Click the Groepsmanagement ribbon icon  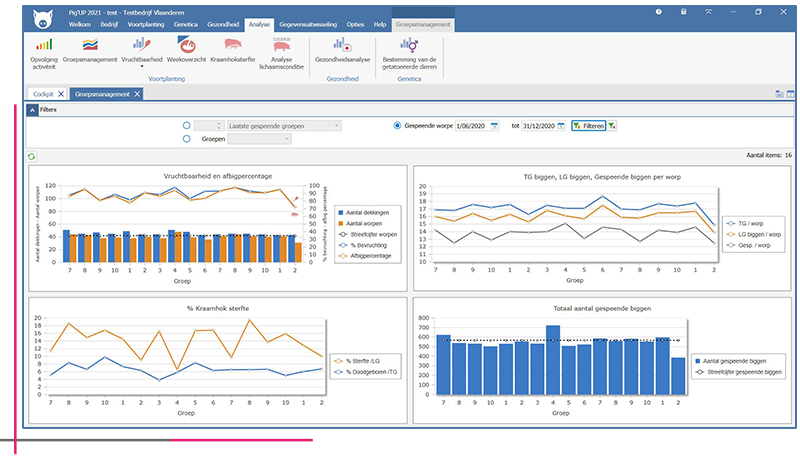[90, 44]
